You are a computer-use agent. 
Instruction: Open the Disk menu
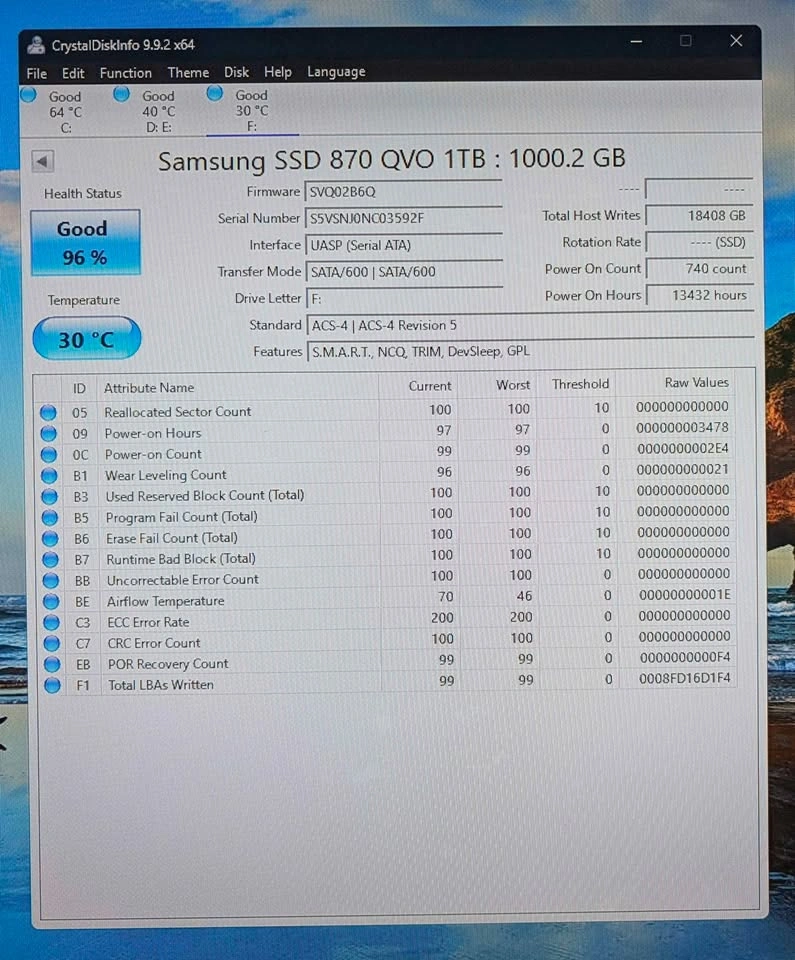coord(236,72)
